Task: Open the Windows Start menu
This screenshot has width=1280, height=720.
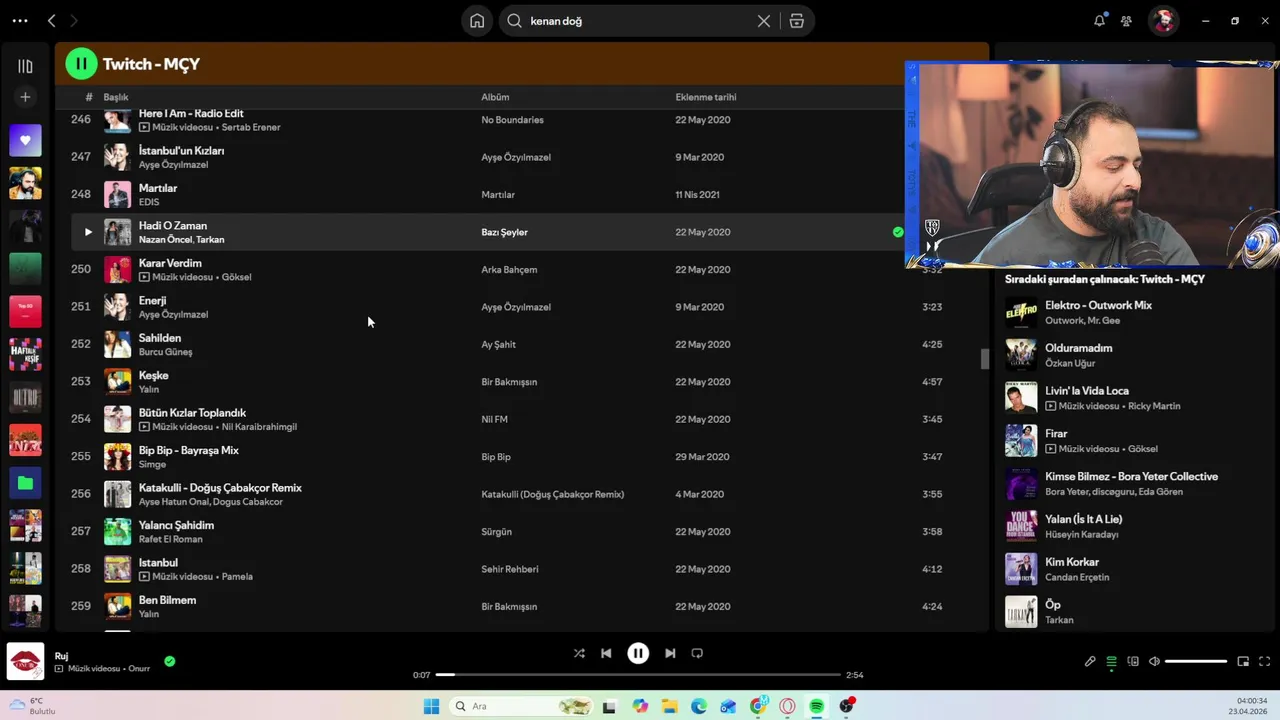Action: click(x=431, y=706)
